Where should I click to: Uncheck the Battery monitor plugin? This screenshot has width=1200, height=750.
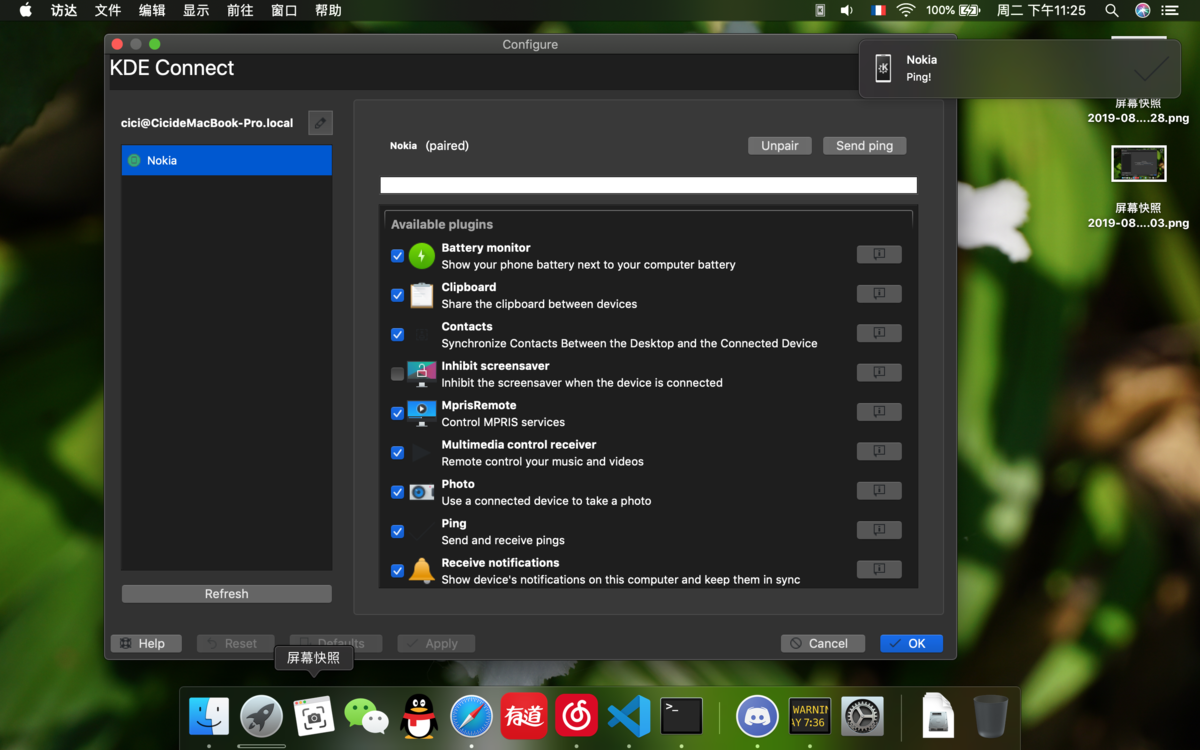pos(397,256)
